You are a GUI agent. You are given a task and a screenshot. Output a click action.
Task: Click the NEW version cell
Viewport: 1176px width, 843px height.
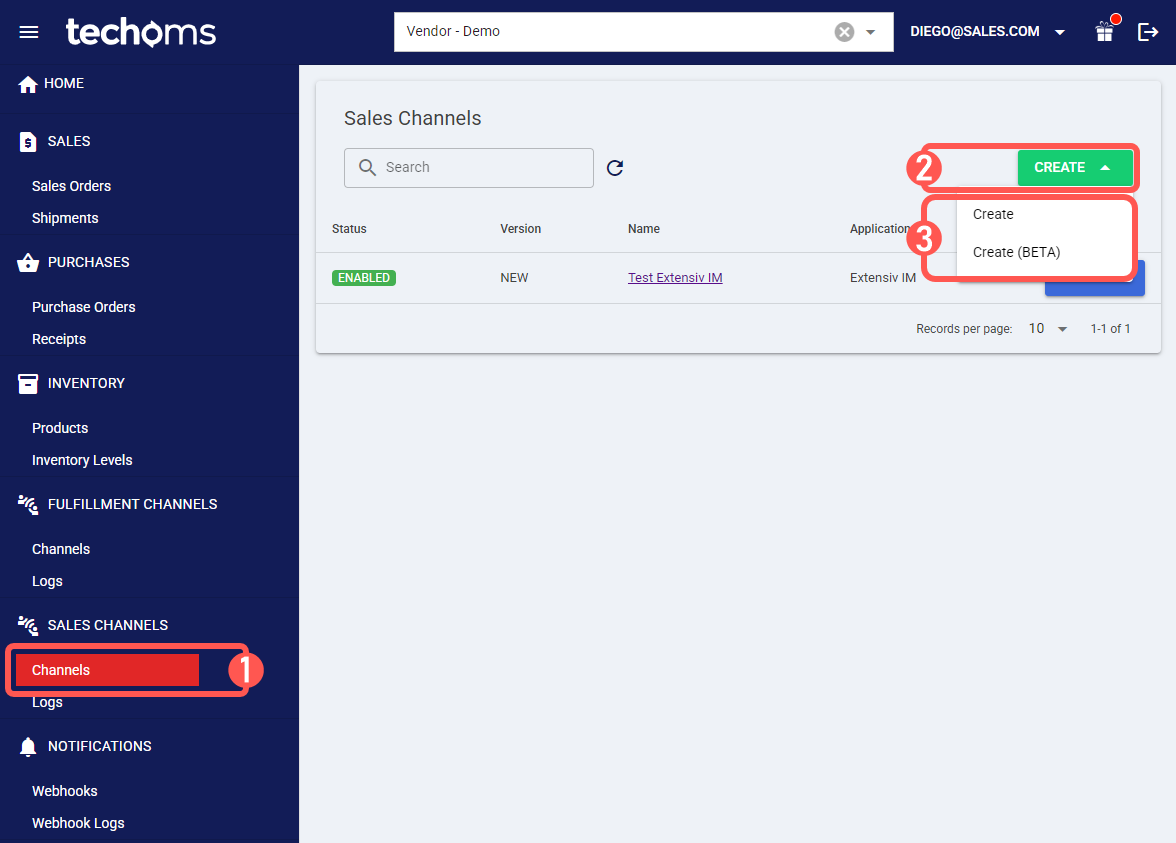pyautogui.click(x=514, y=278)
